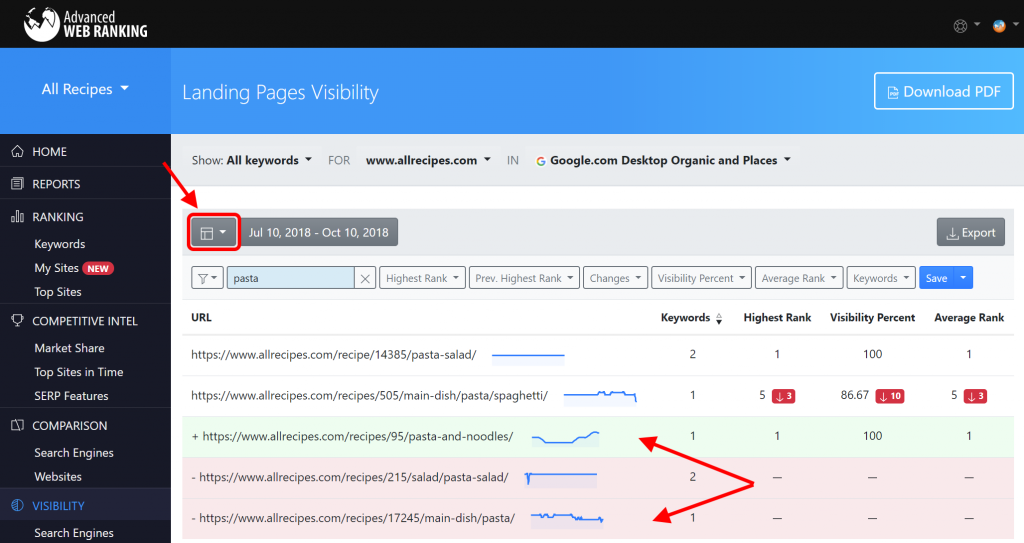Click the Visibility globe icon

coord(18,505)
